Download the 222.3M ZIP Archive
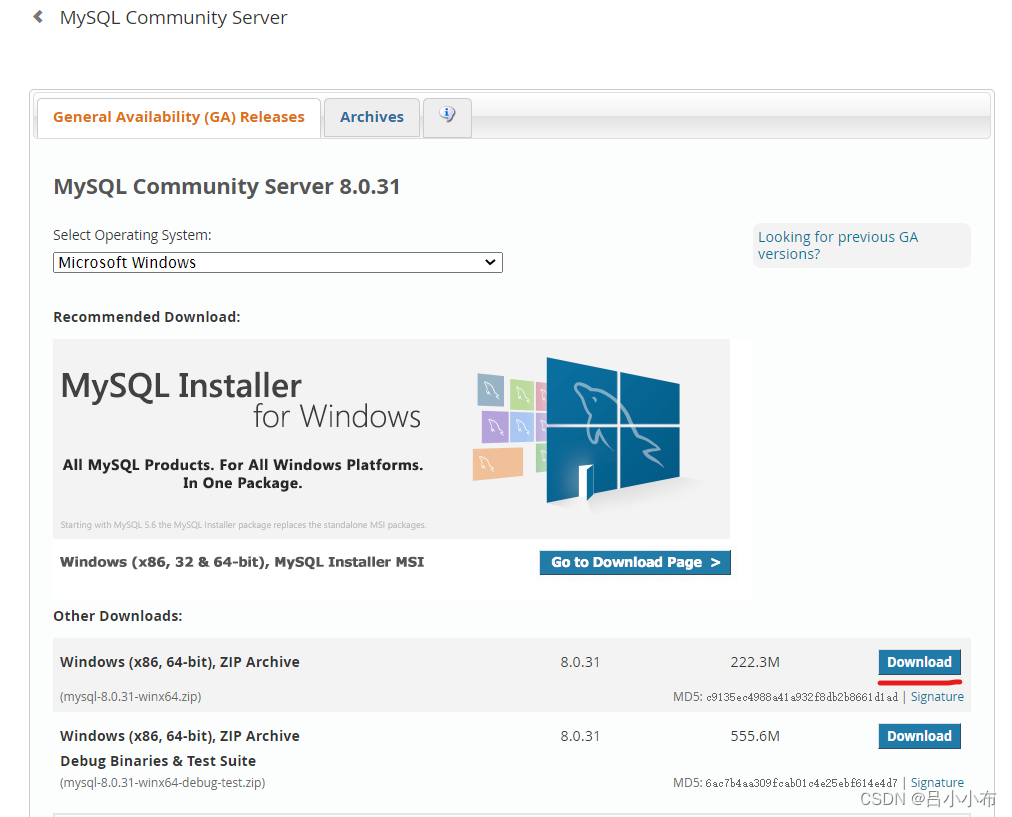1012x817 pixels. click(x=919, y=662)
